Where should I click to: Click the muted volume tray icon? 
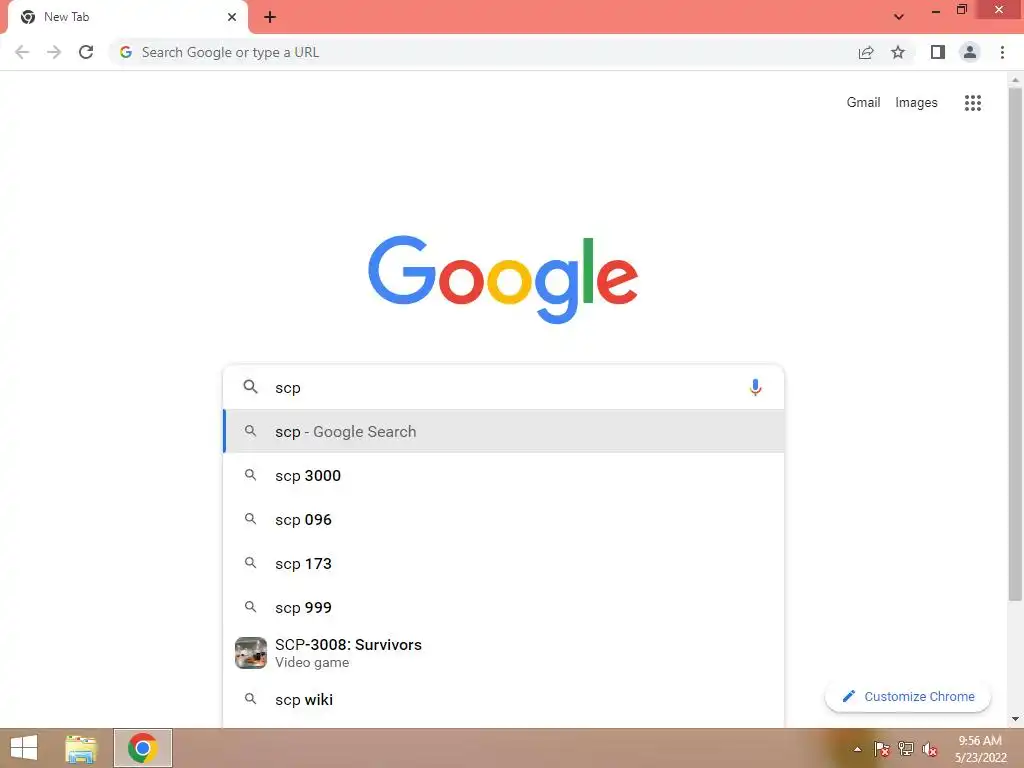pos(929,749)
